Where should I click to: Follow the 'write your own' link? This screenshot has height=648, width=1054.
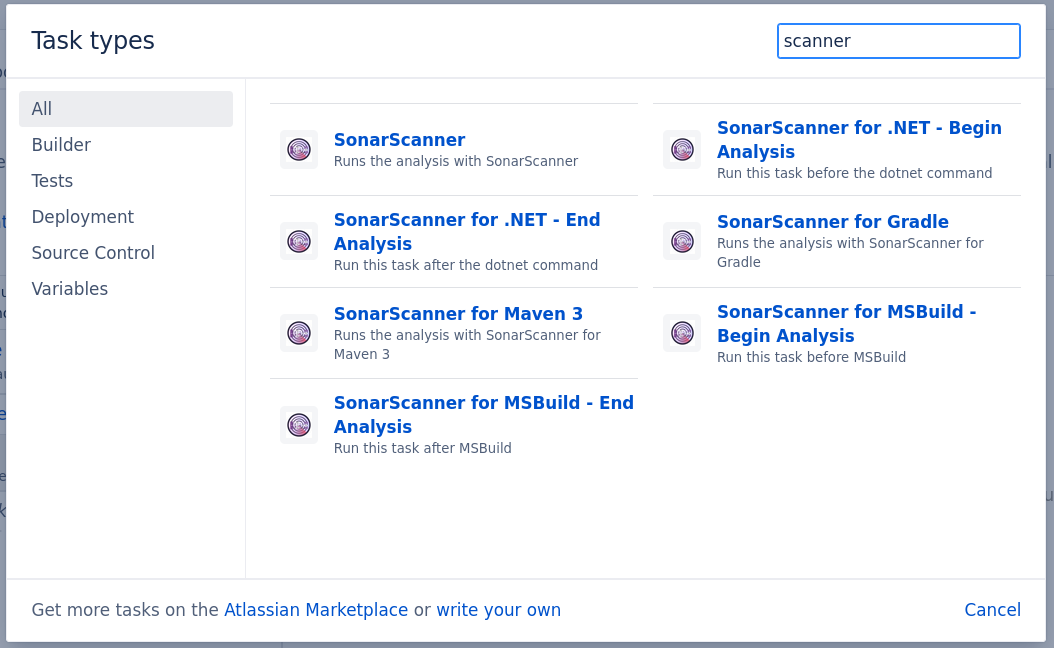[498, 610]
